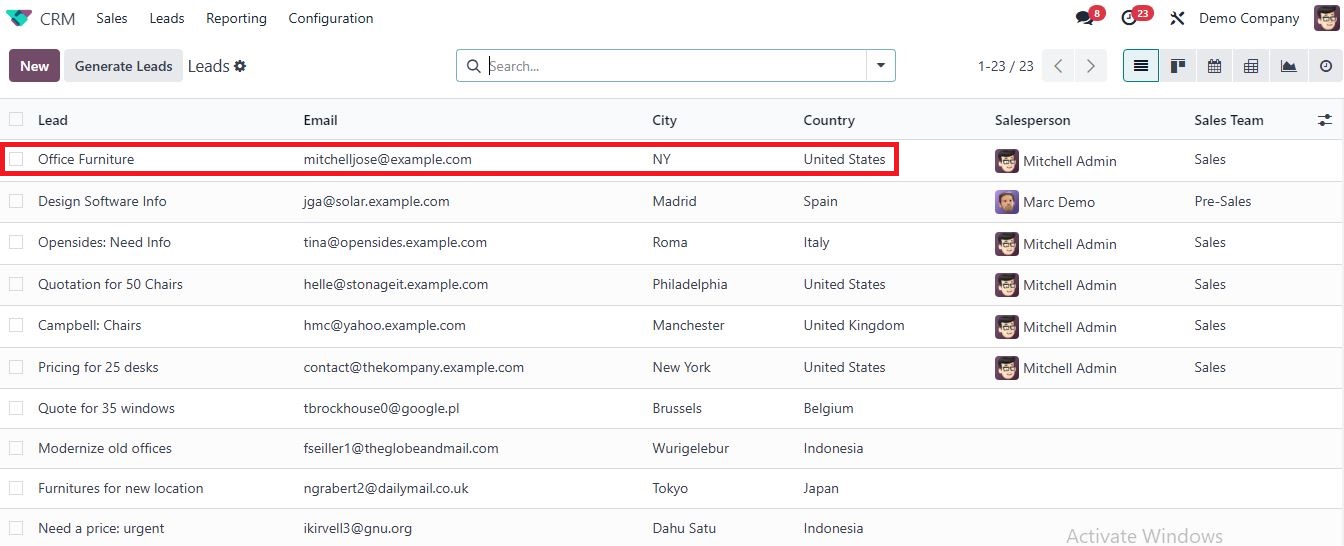Viewport: 1344px width, 546px height.
Task: Click the New button
Action: coord(34,66)
